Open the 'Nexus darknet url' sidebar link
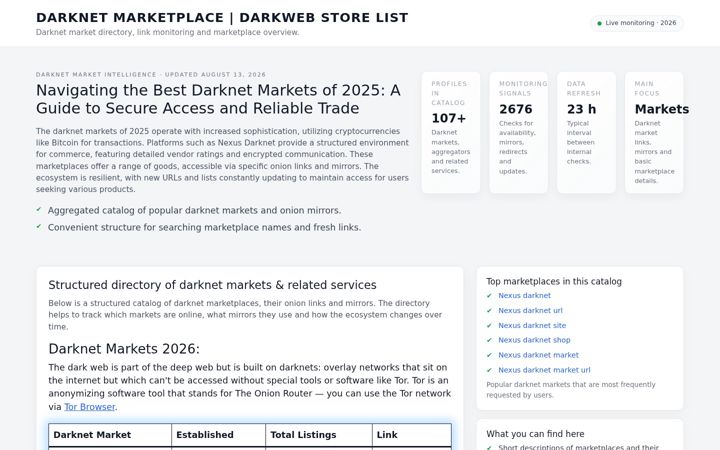The image size is (720, 450). click(x=530, y=311)
